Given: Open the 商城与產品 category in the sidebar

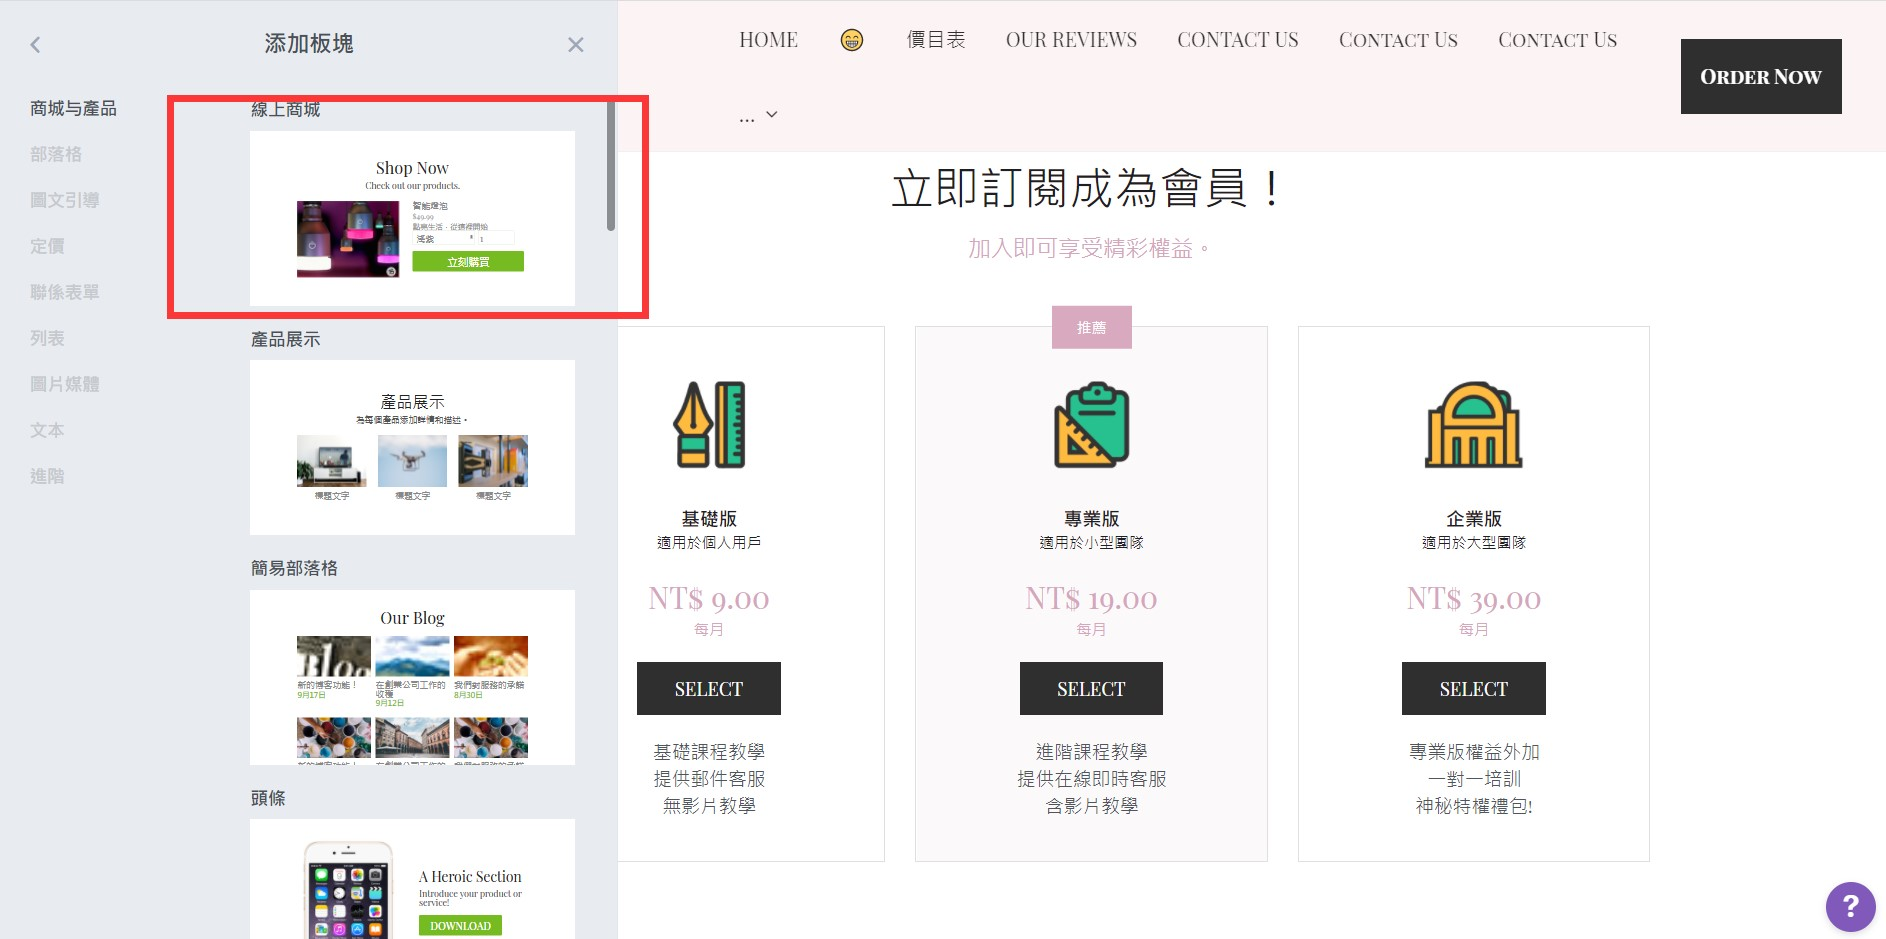Looking at the screenshot, I should (71, 108).
